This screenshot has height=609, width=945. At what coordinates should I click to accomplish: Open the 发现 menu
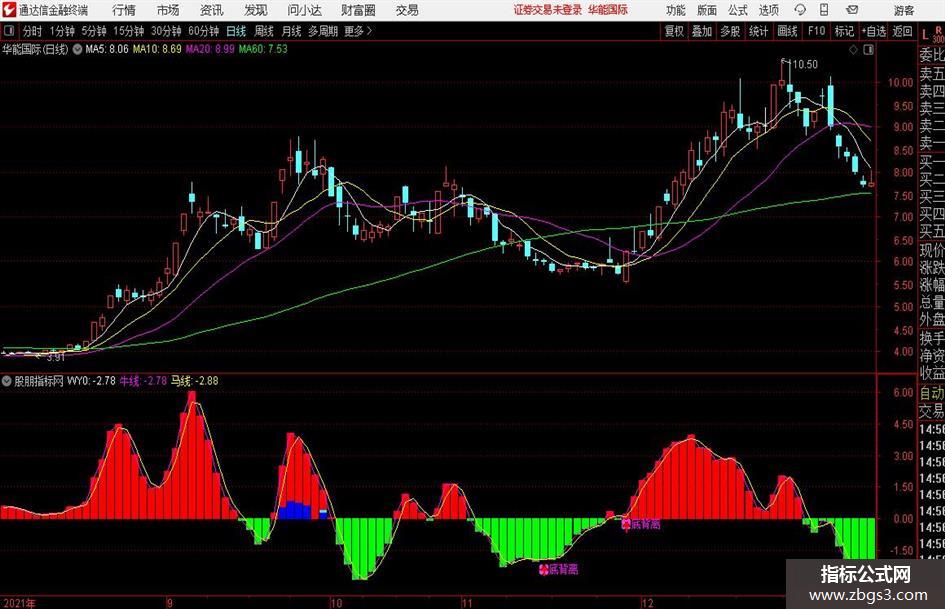(x=256, y=10)
